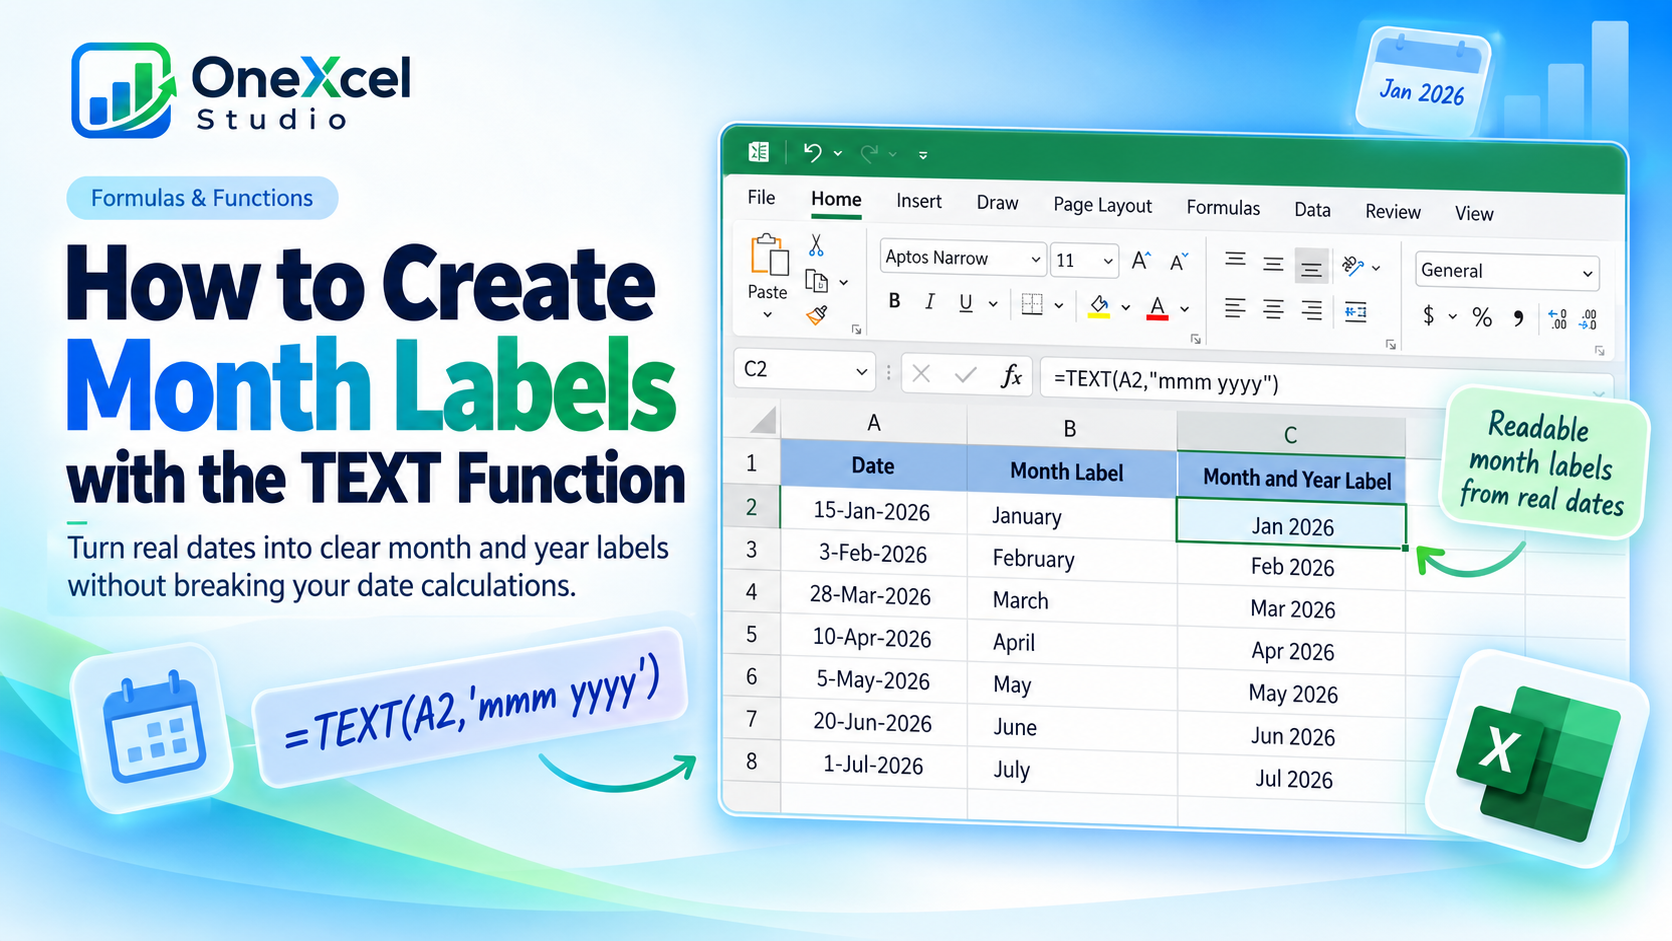Screen dimensions: 1672x941
Task: Click the Month and Year Label header cell
Action: [x=1291, y=478]
